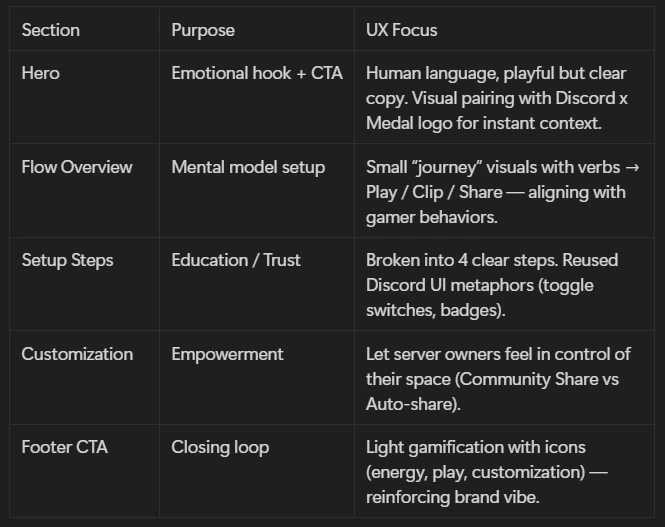The height and width of the screenshot is (527, 665).
Task: Click the Section column header
Action: tap(50, 30)
